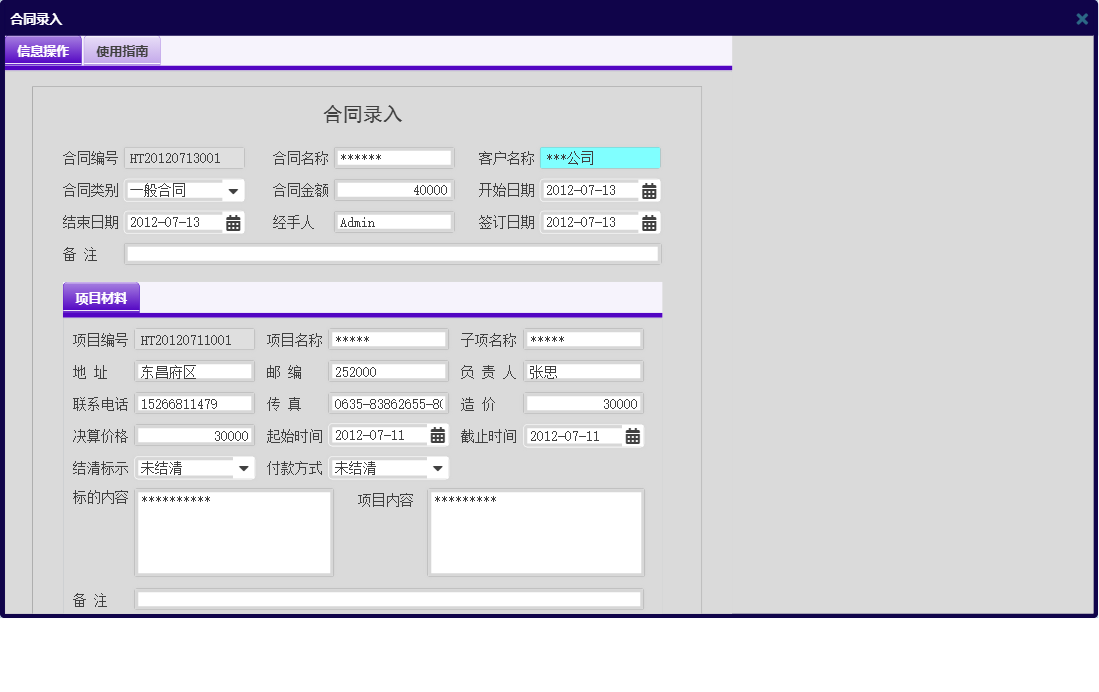Select the highlighted 客户名称 field

(x=599, y=157)
